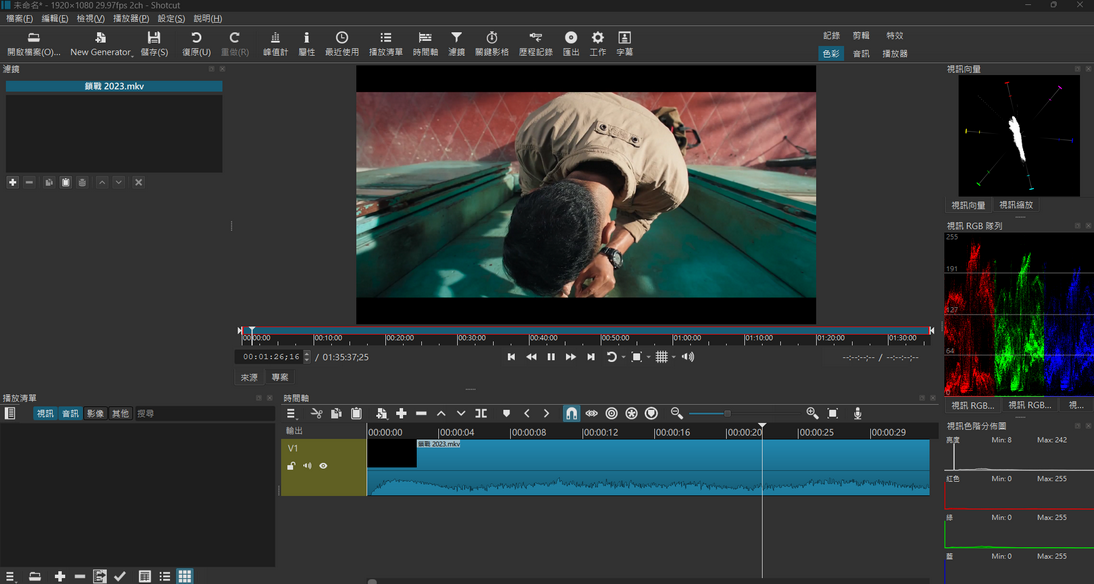Open the 編輯 menu

[55, 19]
